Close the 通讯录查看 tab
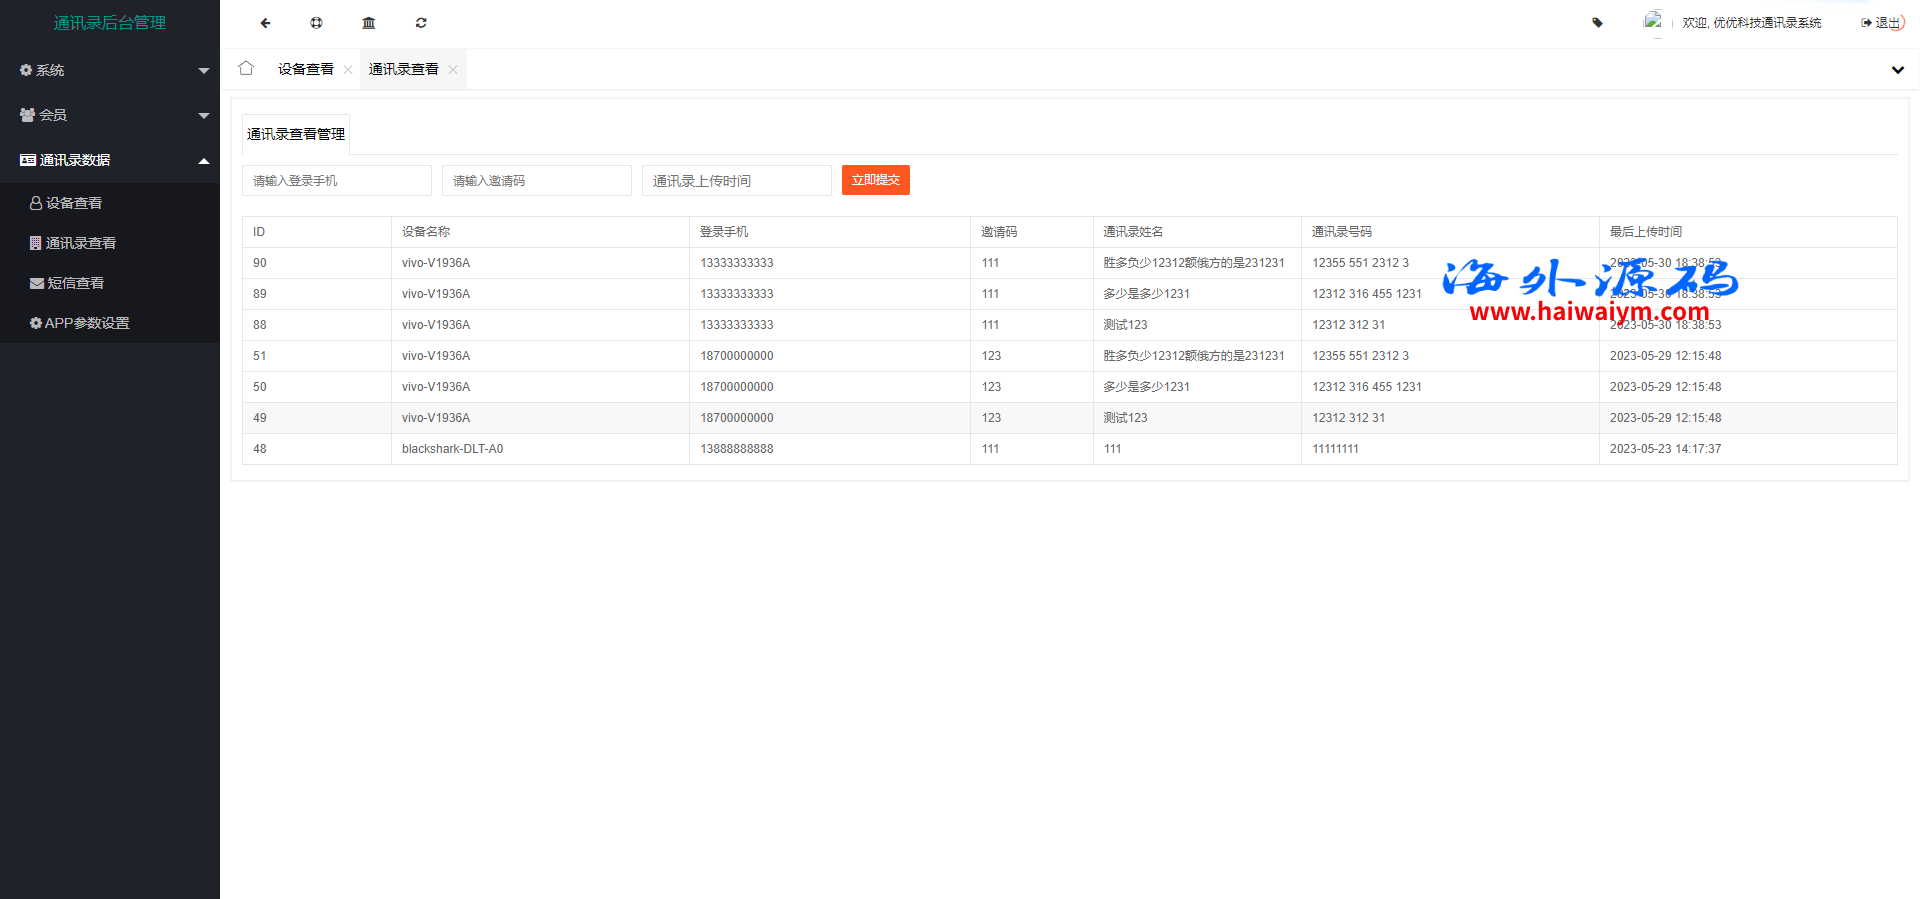Screen dimensions: 1920x899 (x=453, y=70)
